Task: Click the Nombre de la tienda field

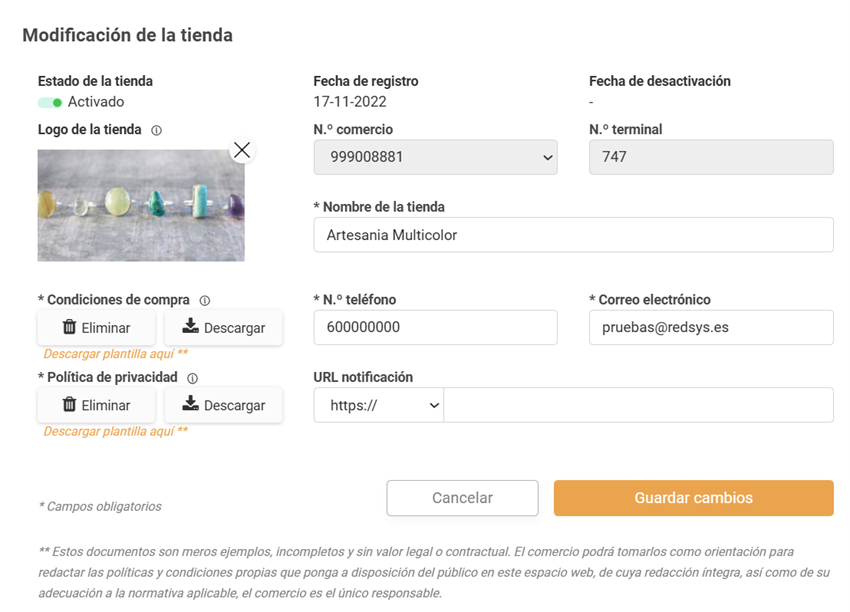Action: [573, 235]
